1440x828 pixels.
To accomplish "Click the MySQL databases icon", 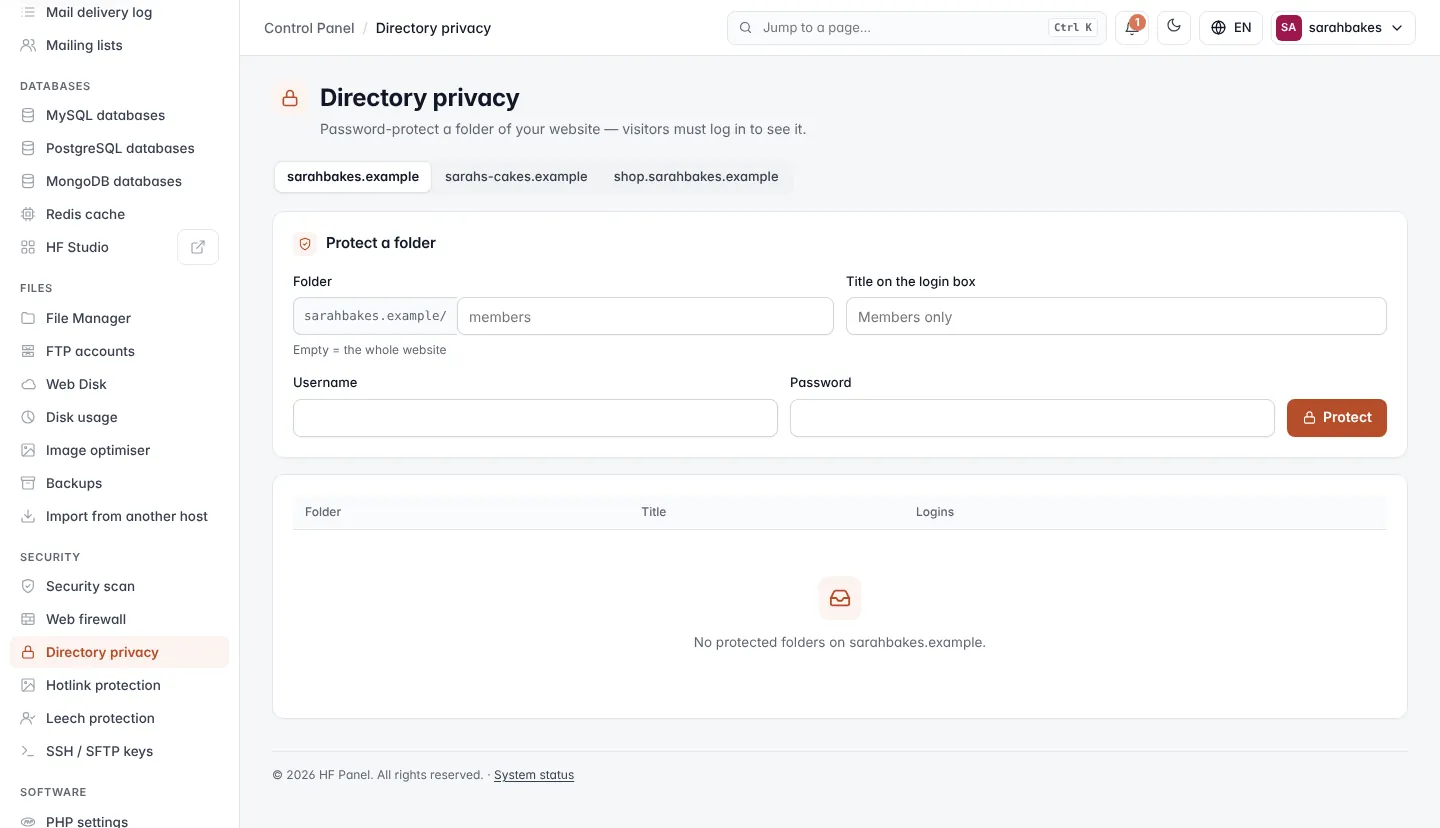I will 28,115.
